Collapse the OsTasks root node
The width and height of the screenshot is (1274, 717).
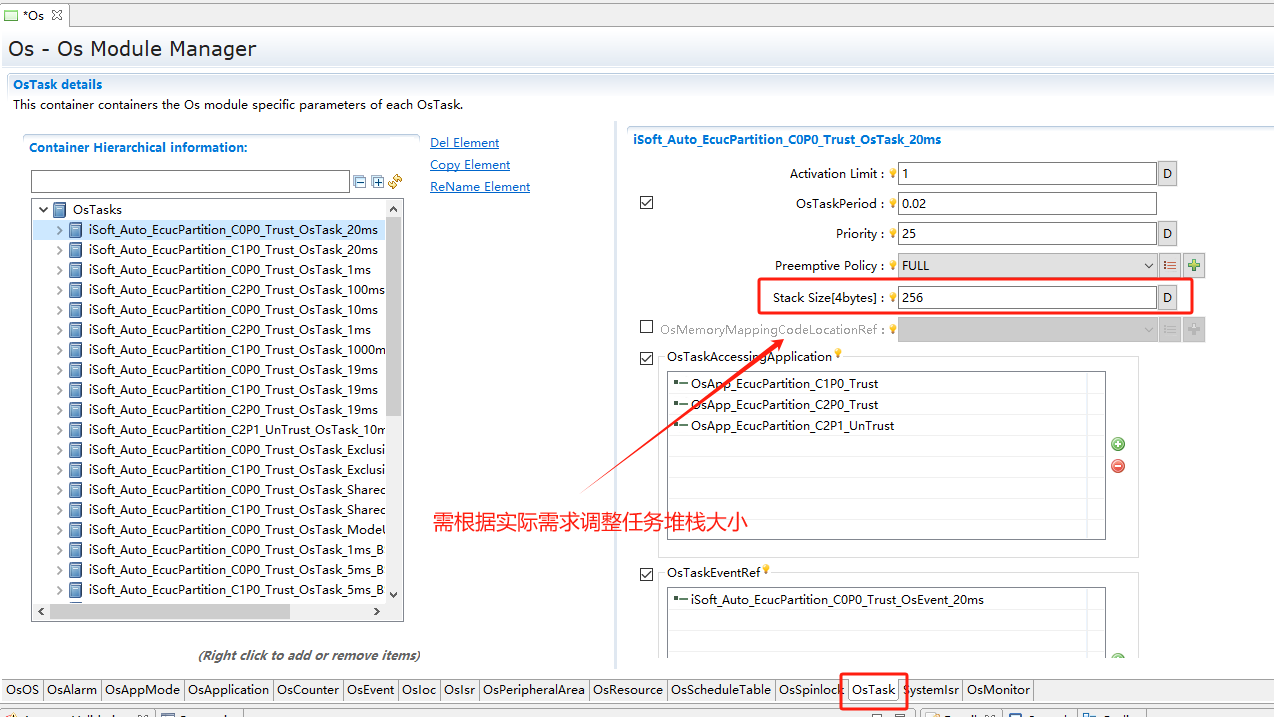coord(43,210)
